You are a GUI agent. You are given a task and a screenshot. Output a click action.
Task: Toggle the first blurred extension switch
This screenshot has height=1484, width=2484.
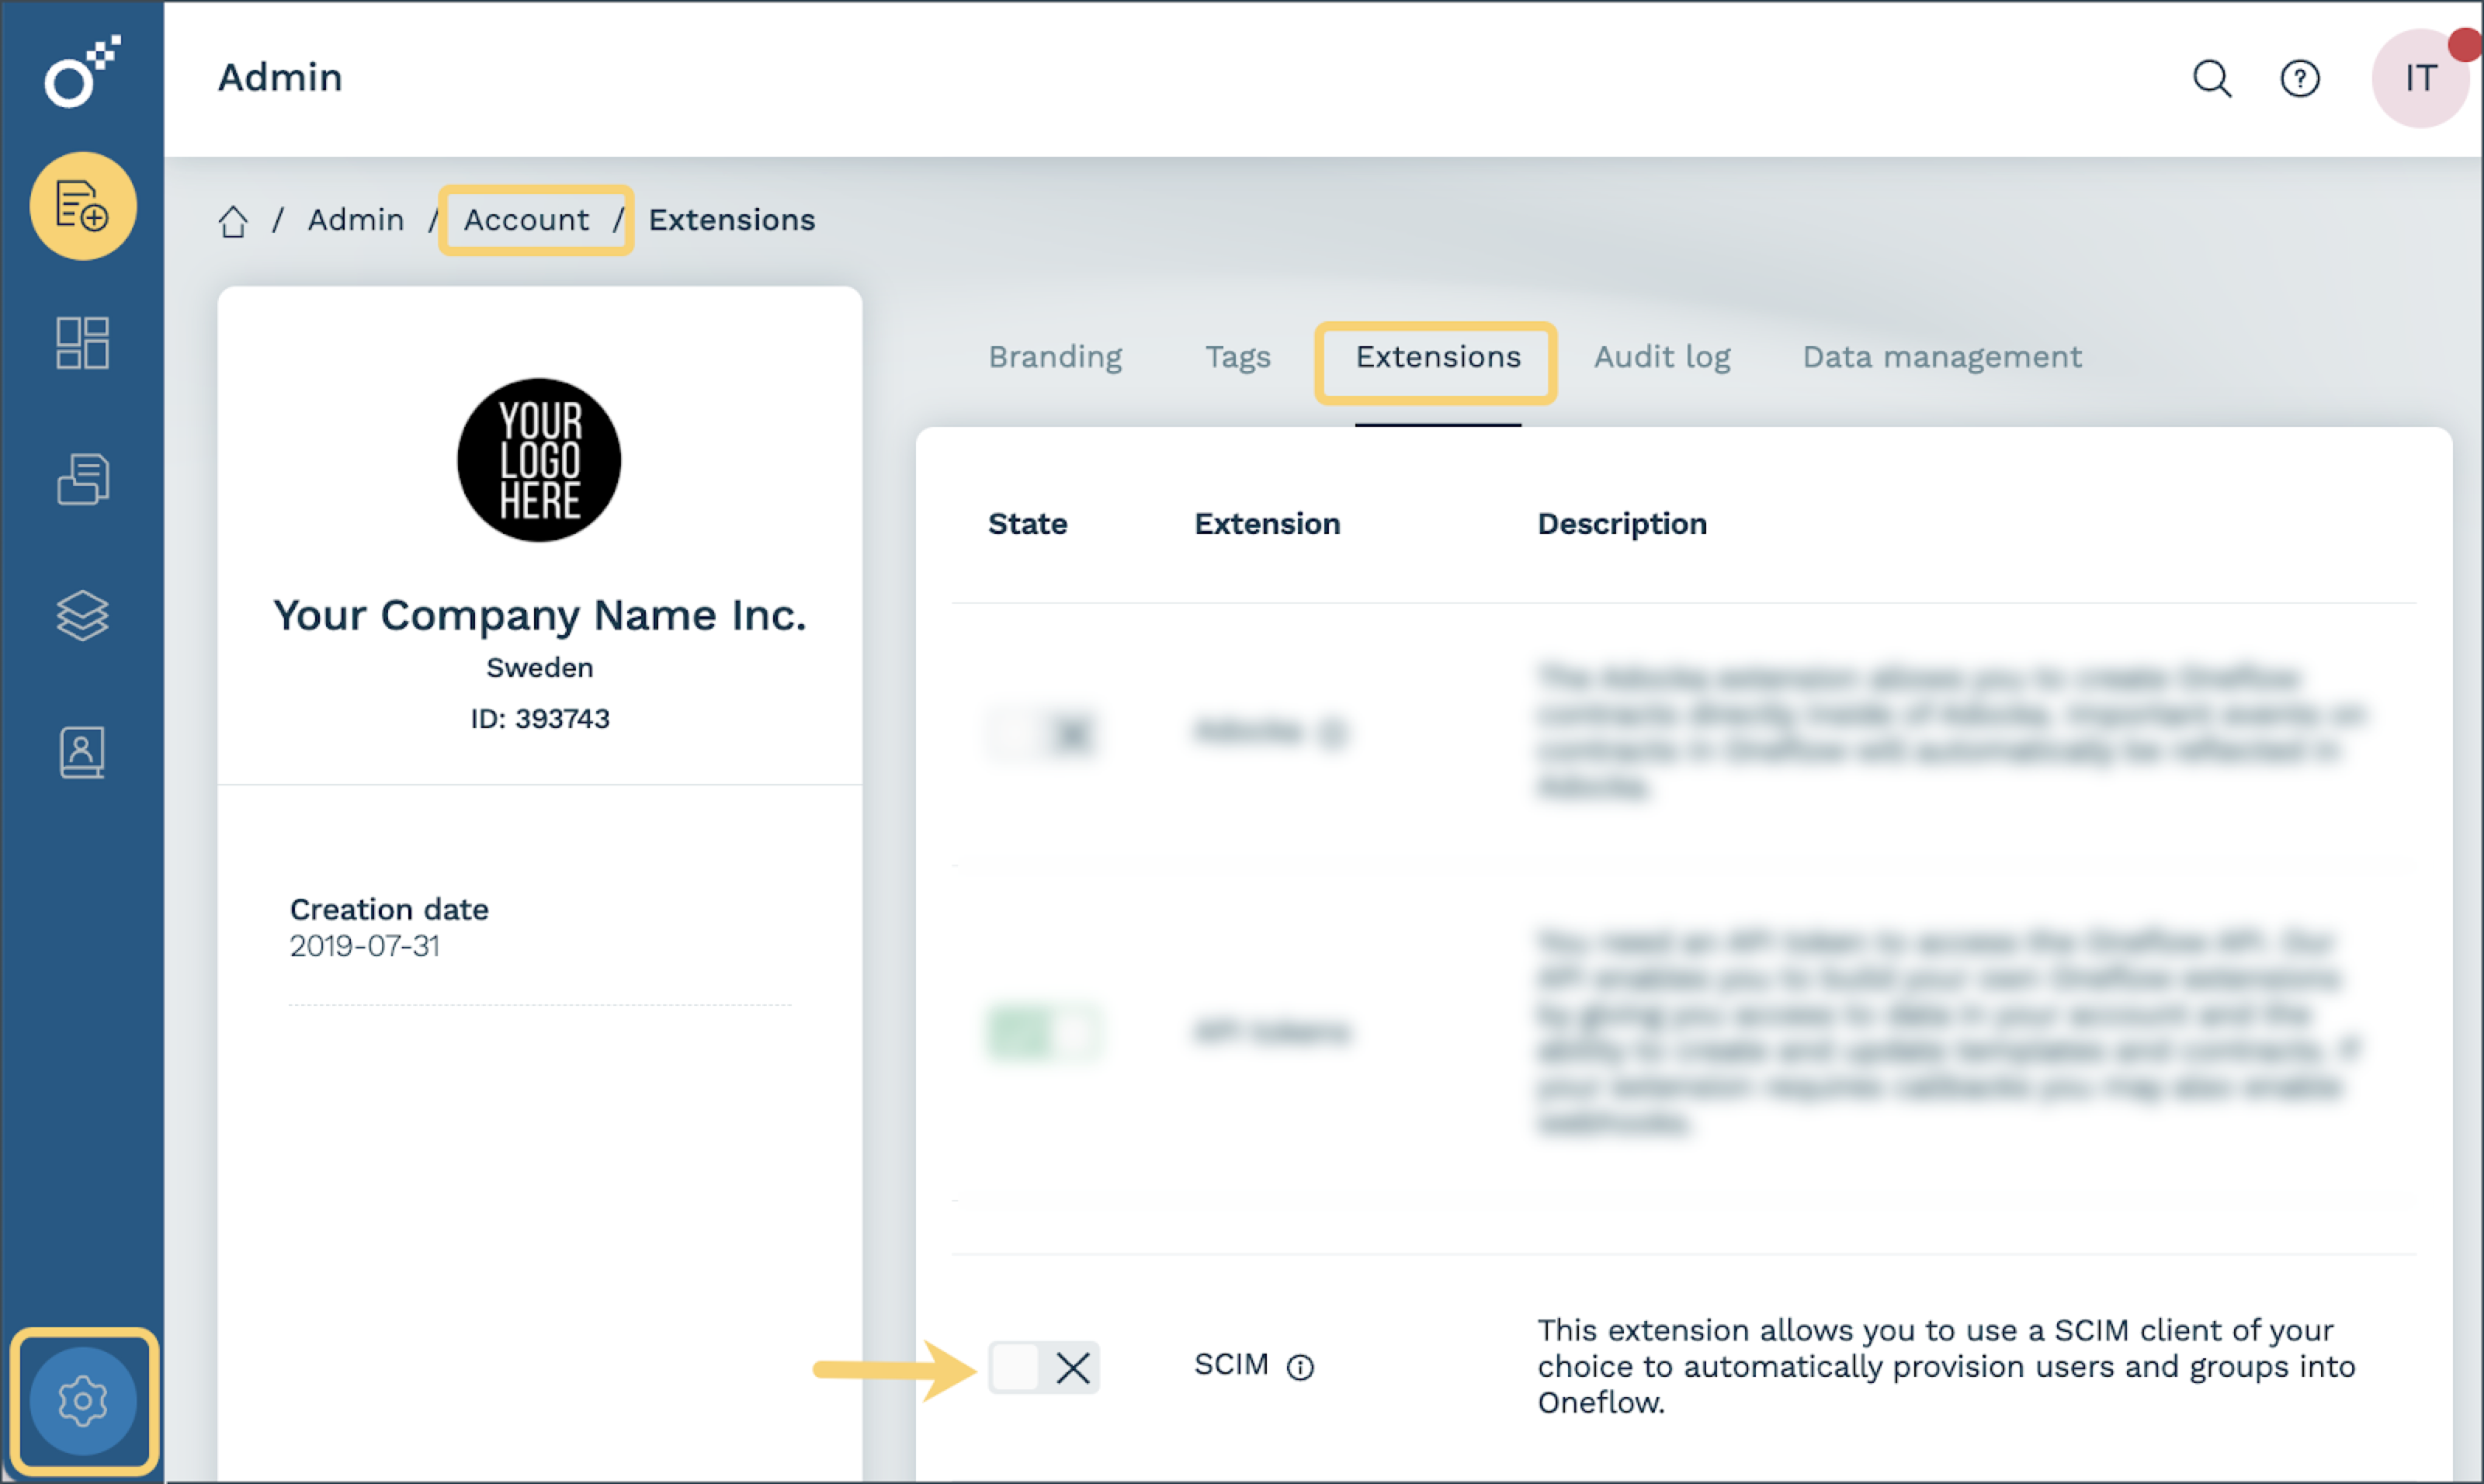tap(1043, 733)
